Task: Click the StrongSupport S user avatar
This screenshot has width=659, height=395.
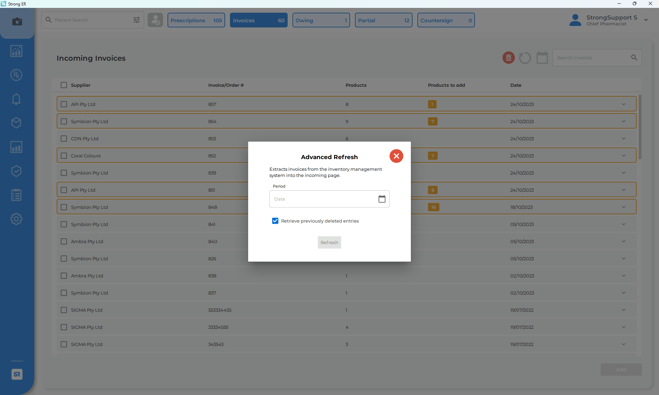Action: [575, 20]
